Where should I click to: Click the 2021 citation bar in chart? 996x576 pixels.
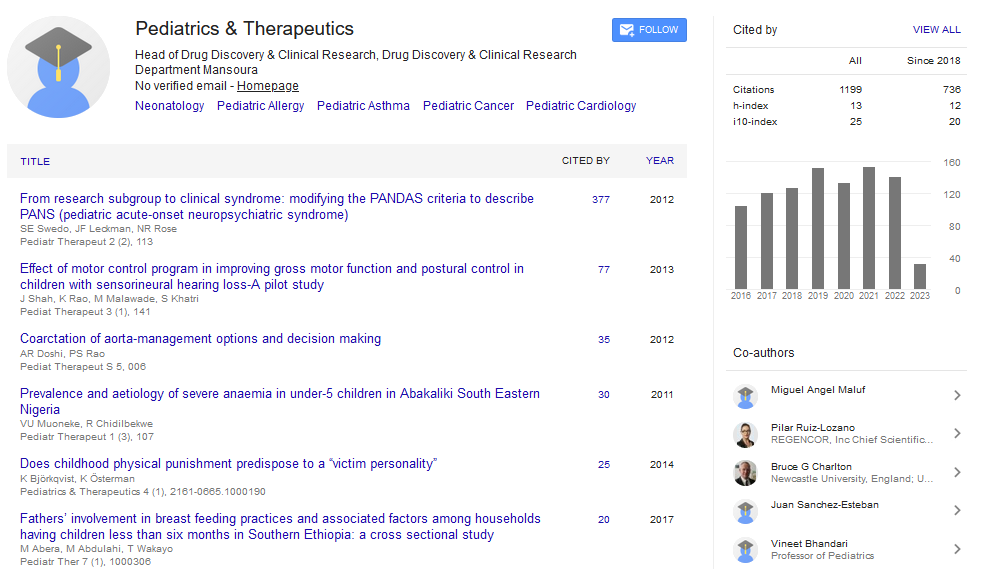tap(869, 228)
